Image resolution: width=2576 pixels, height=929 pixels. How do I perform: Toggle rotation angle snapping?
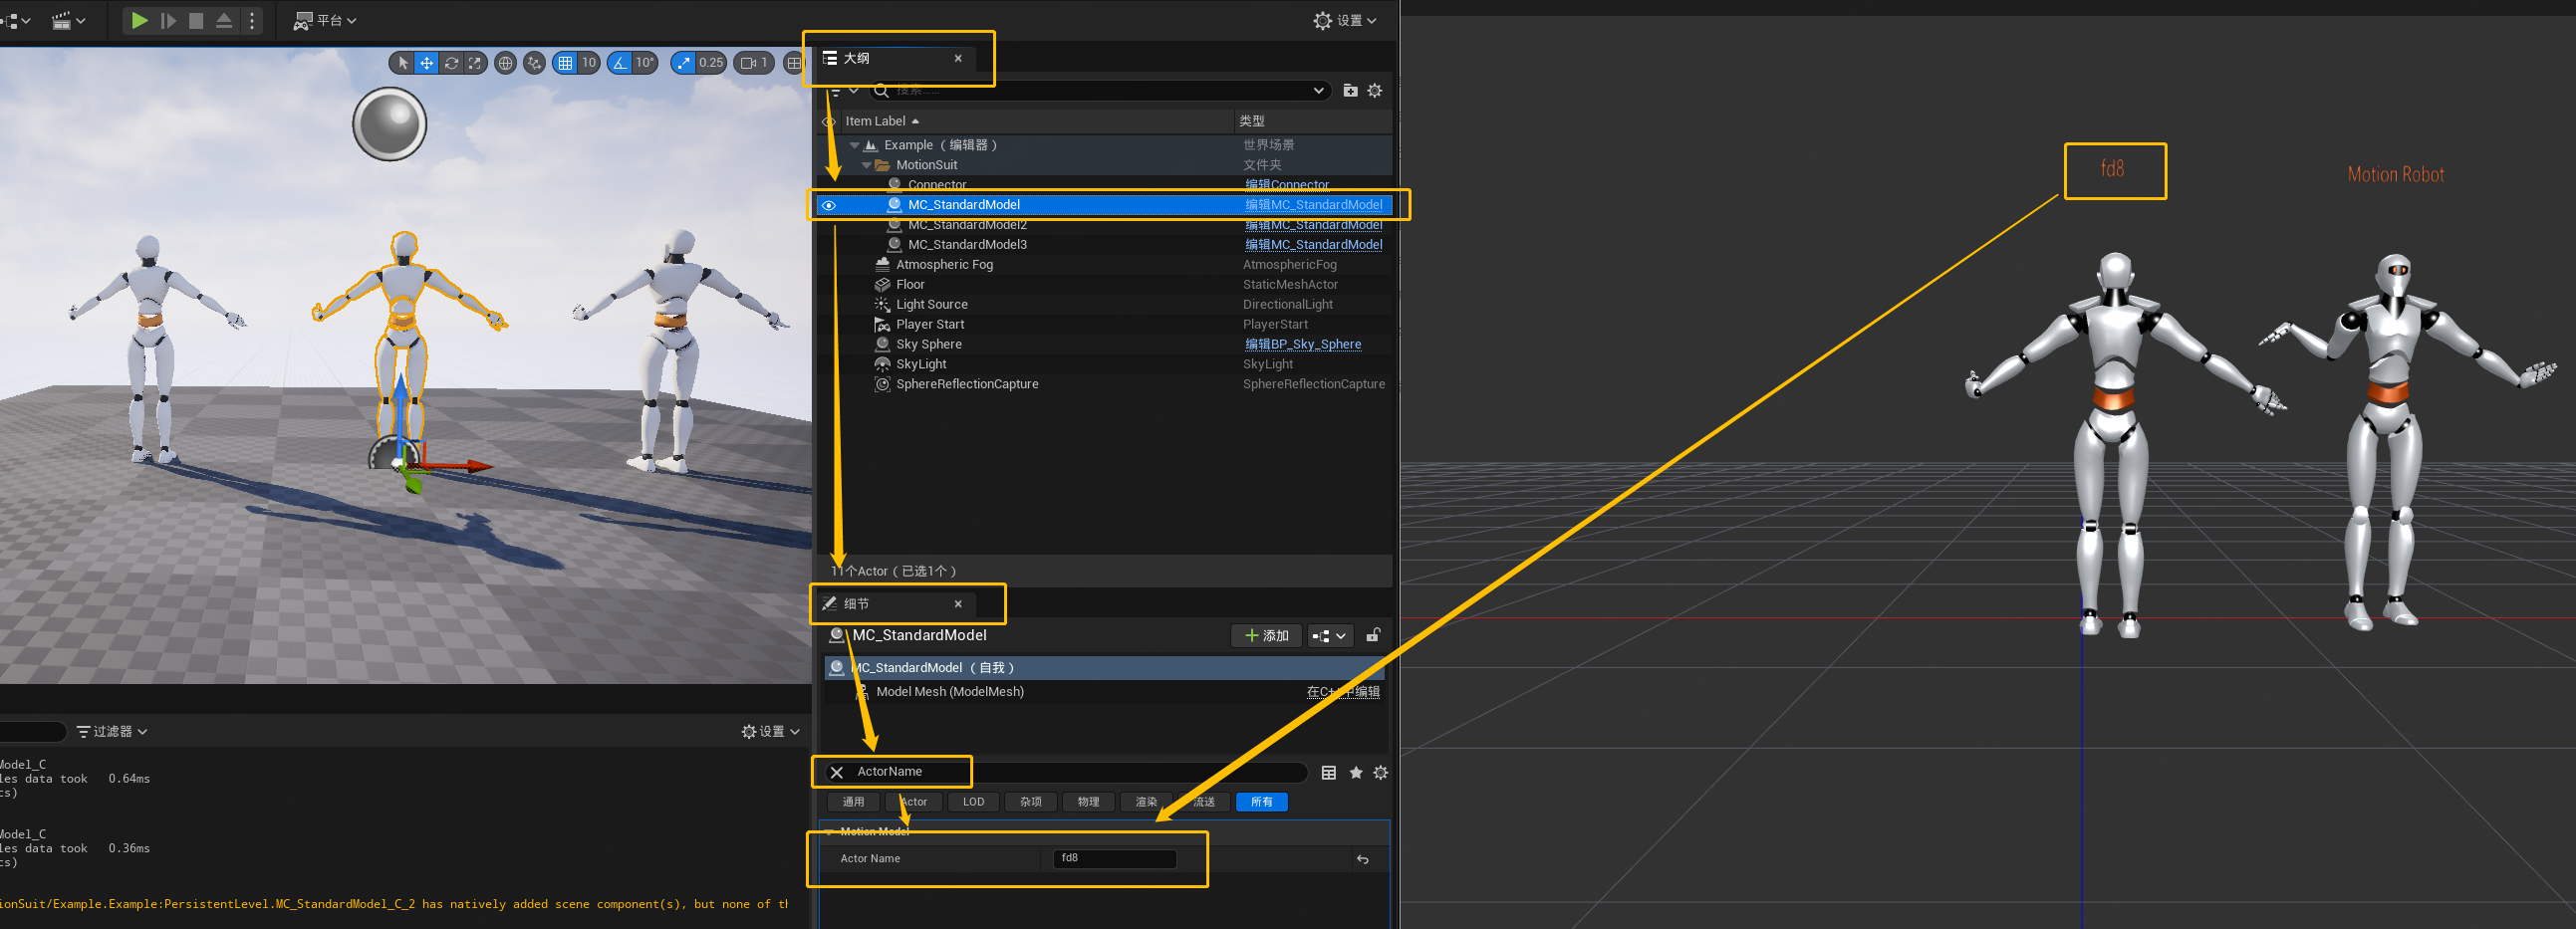point(621,63)
